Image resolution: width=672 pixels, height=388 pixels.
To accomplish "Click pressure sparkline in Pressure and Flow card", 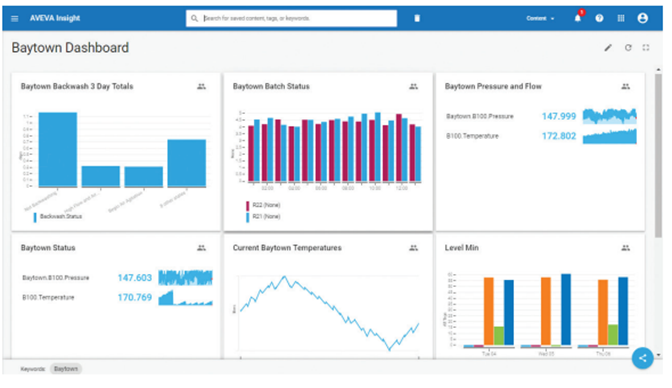I will pyautogui.click(x=609, y=116).
